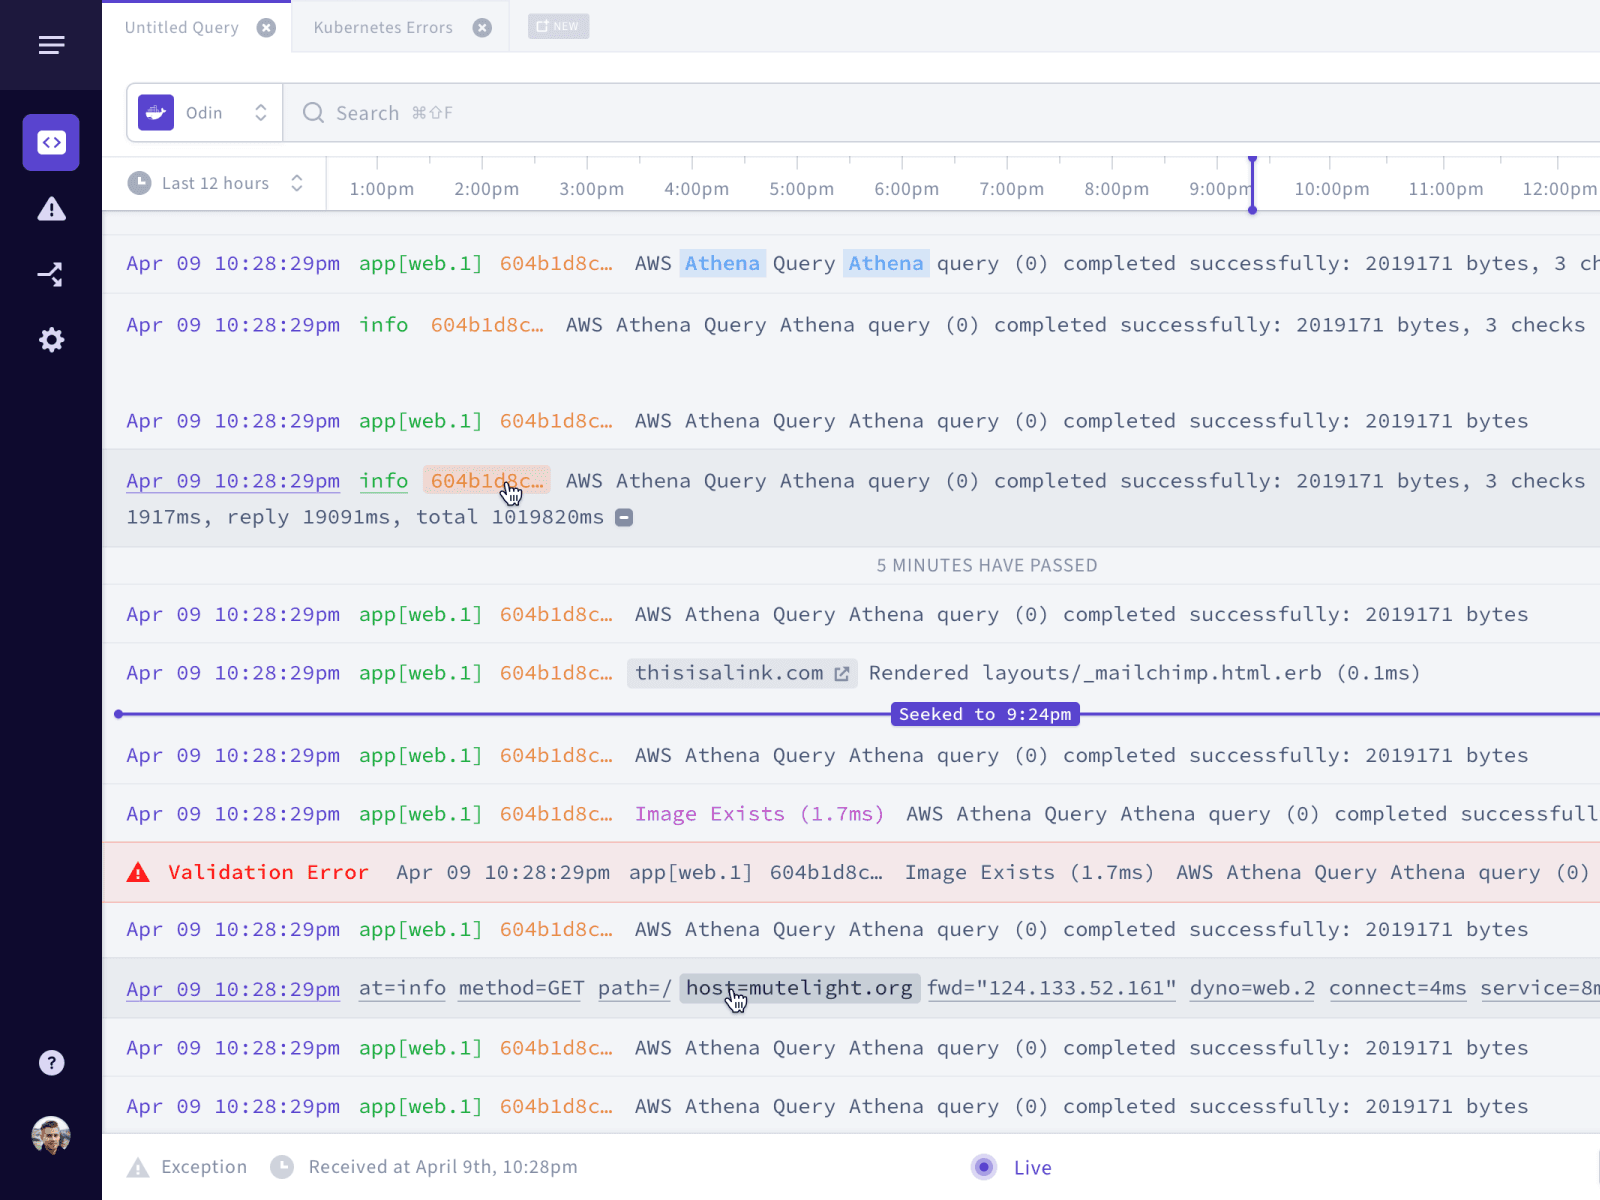1600x1200 pixels.
Task: Select the Untitled Query tab
Action: point(182,28)
